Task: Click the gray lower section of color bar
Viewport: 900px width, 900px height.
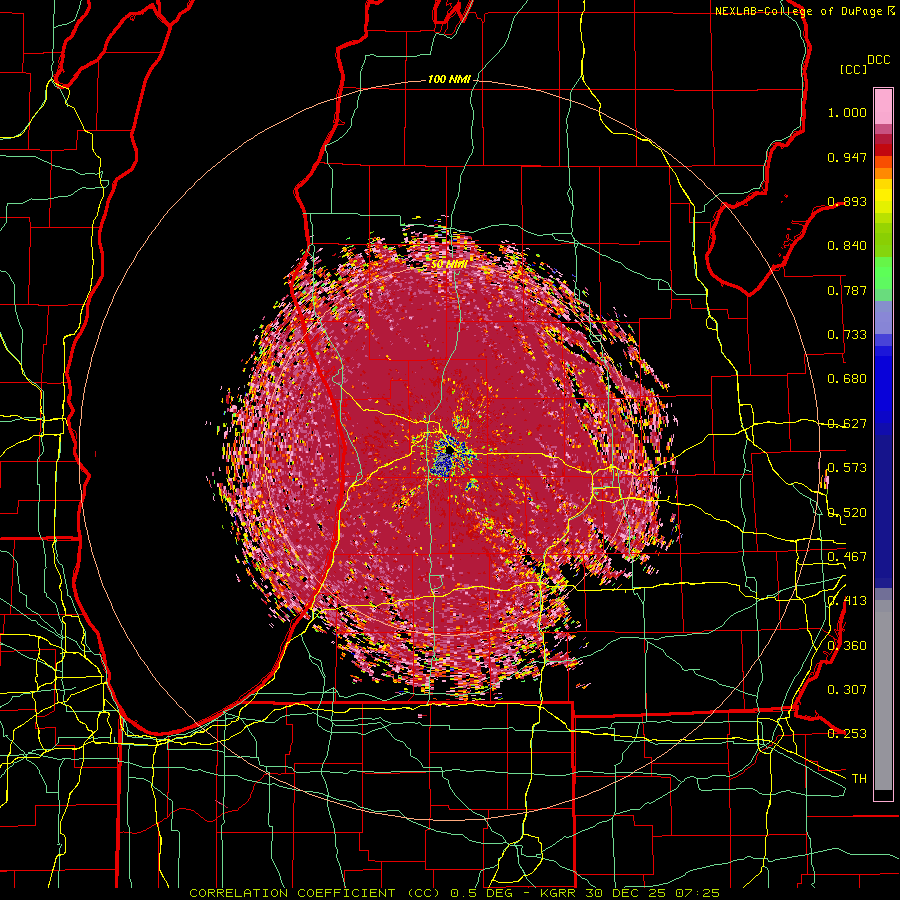Action: pos(883,695)
